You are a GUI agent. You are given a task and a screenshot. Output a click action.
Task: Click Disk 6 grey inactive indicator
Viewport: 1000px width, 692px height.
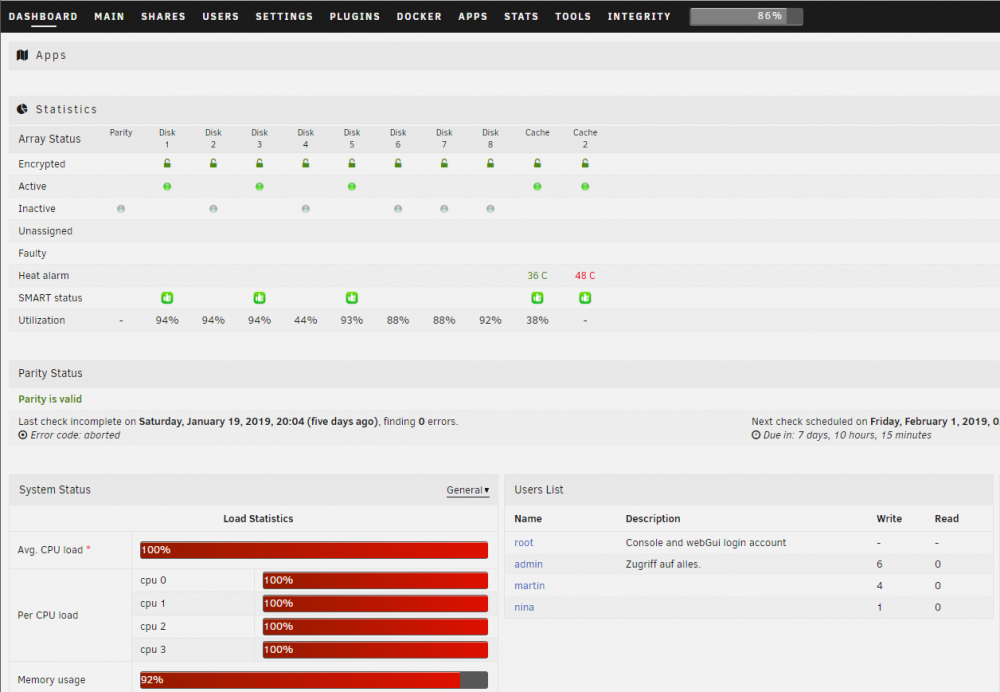pyautogui.click(x=398, y=209)
